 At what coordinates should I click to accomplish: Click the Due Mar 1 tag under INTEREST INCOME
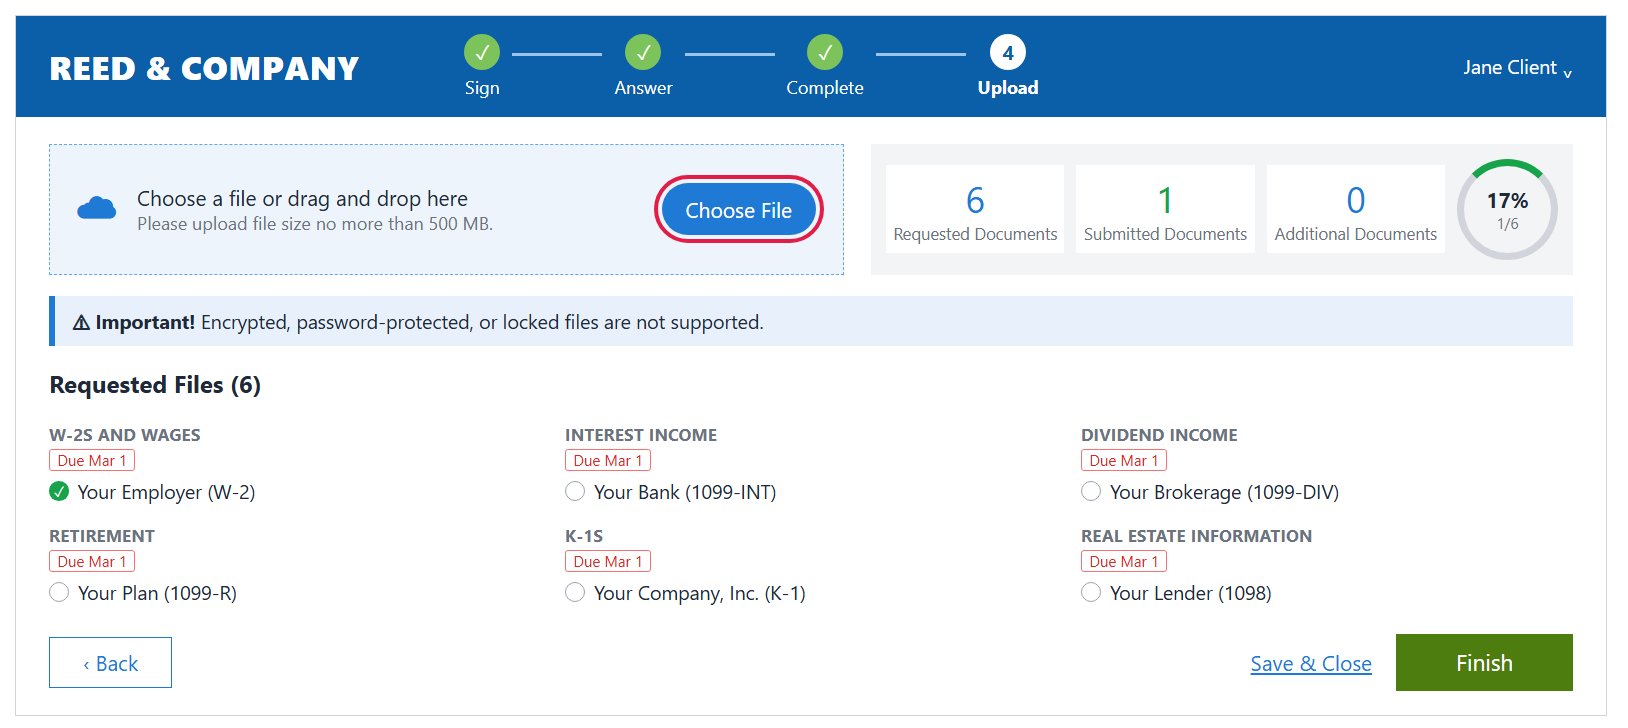pyautogui.click(x=608, y=461)
